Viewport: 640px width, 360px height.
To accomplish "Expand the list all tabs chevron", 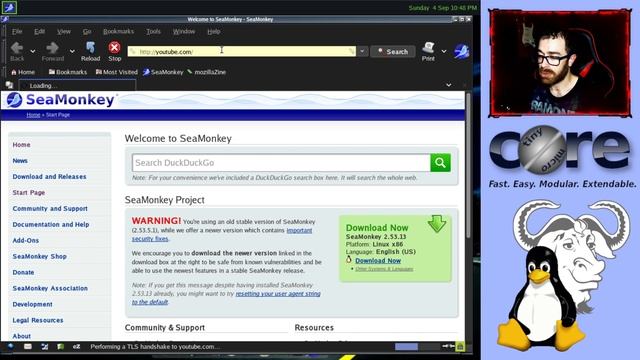I will tap(449, 85).
